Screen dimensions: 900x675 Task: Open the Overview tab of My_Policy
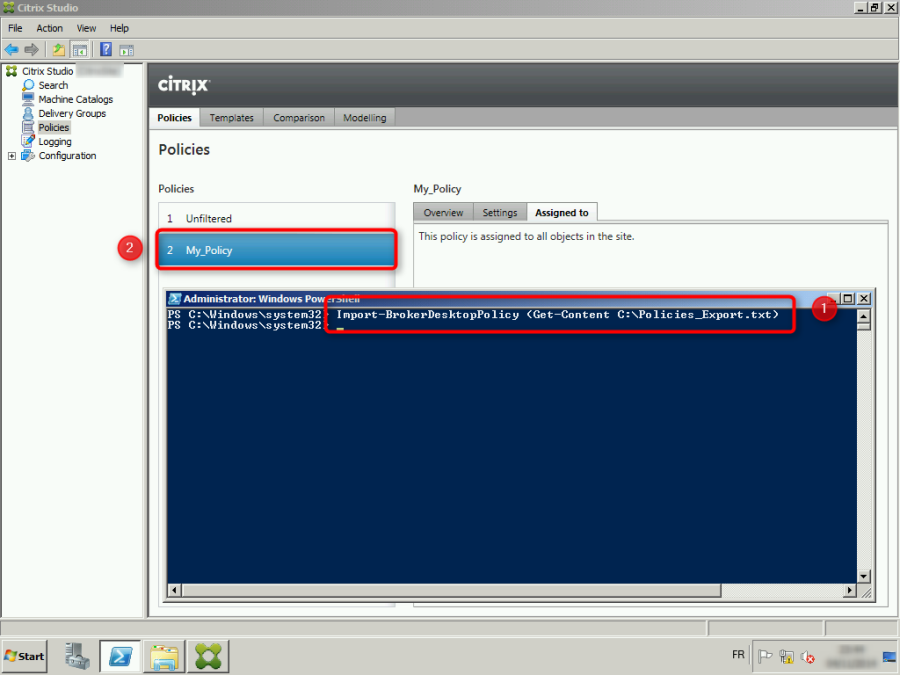443,213
